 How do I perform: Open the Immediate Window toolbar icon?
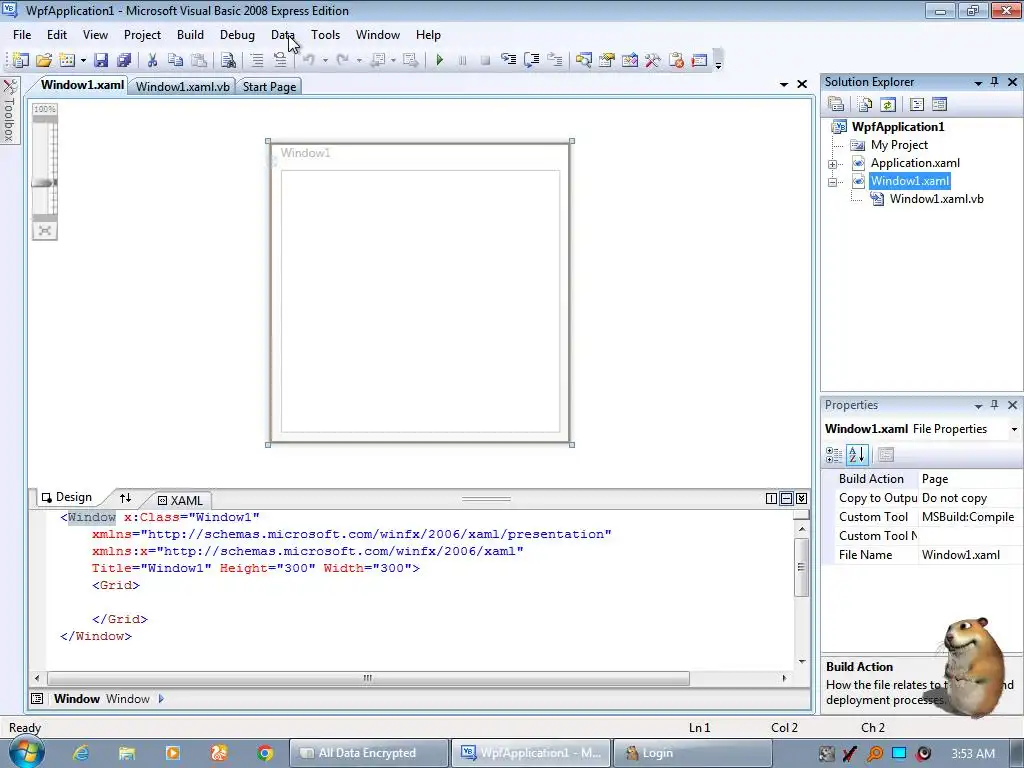(x=699, y=61)
